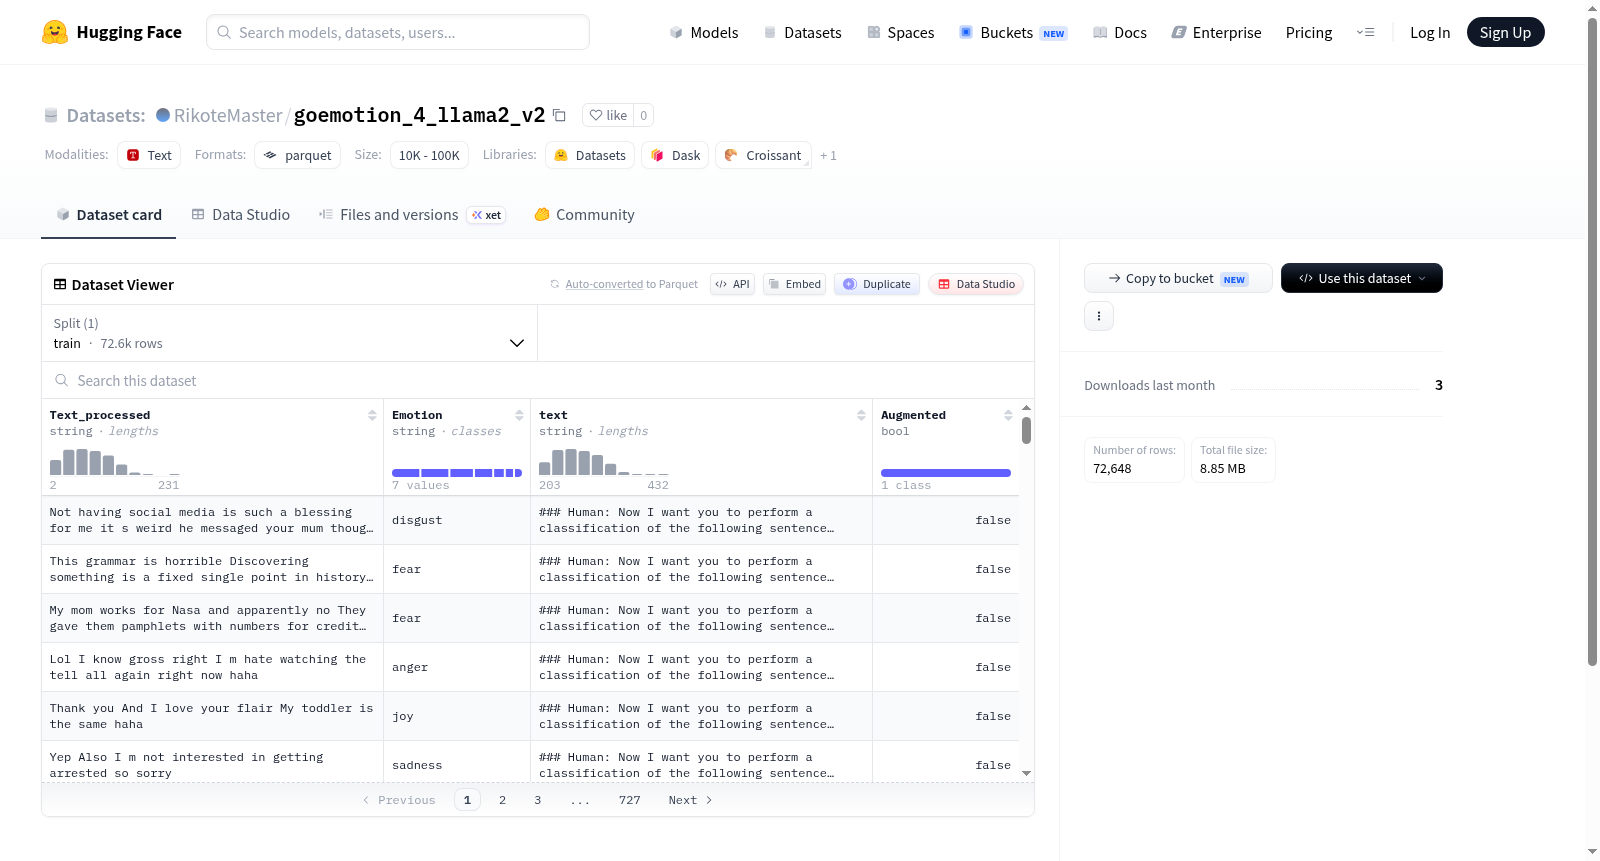The image size is (1600, 861).
Task: Open the Enterprise page
Action: [1216, 32]
